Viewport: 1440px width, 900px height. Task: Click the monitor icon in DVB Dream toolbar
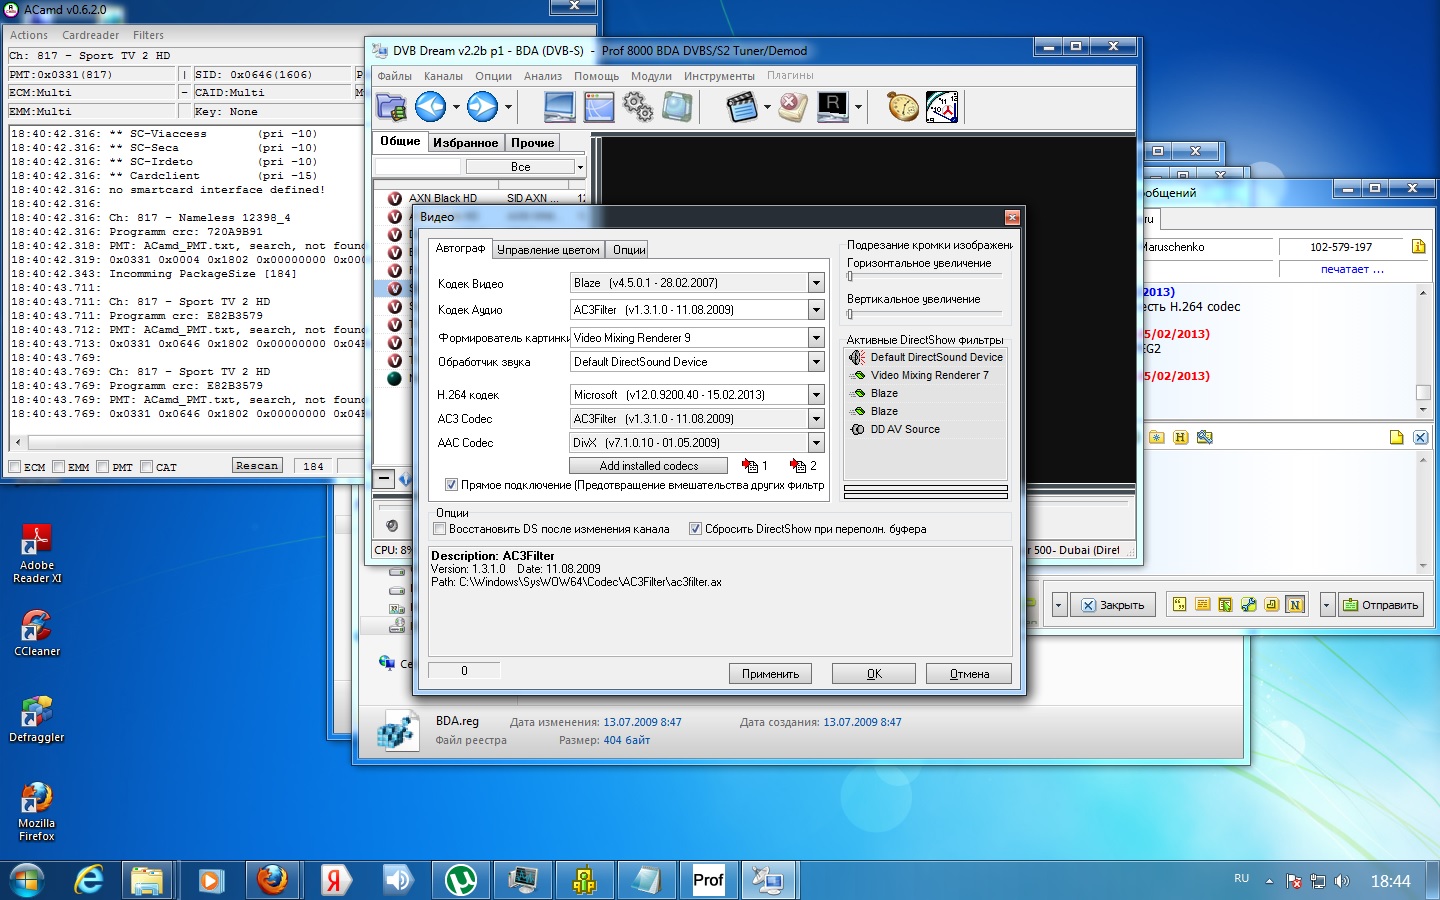(559, 106)
